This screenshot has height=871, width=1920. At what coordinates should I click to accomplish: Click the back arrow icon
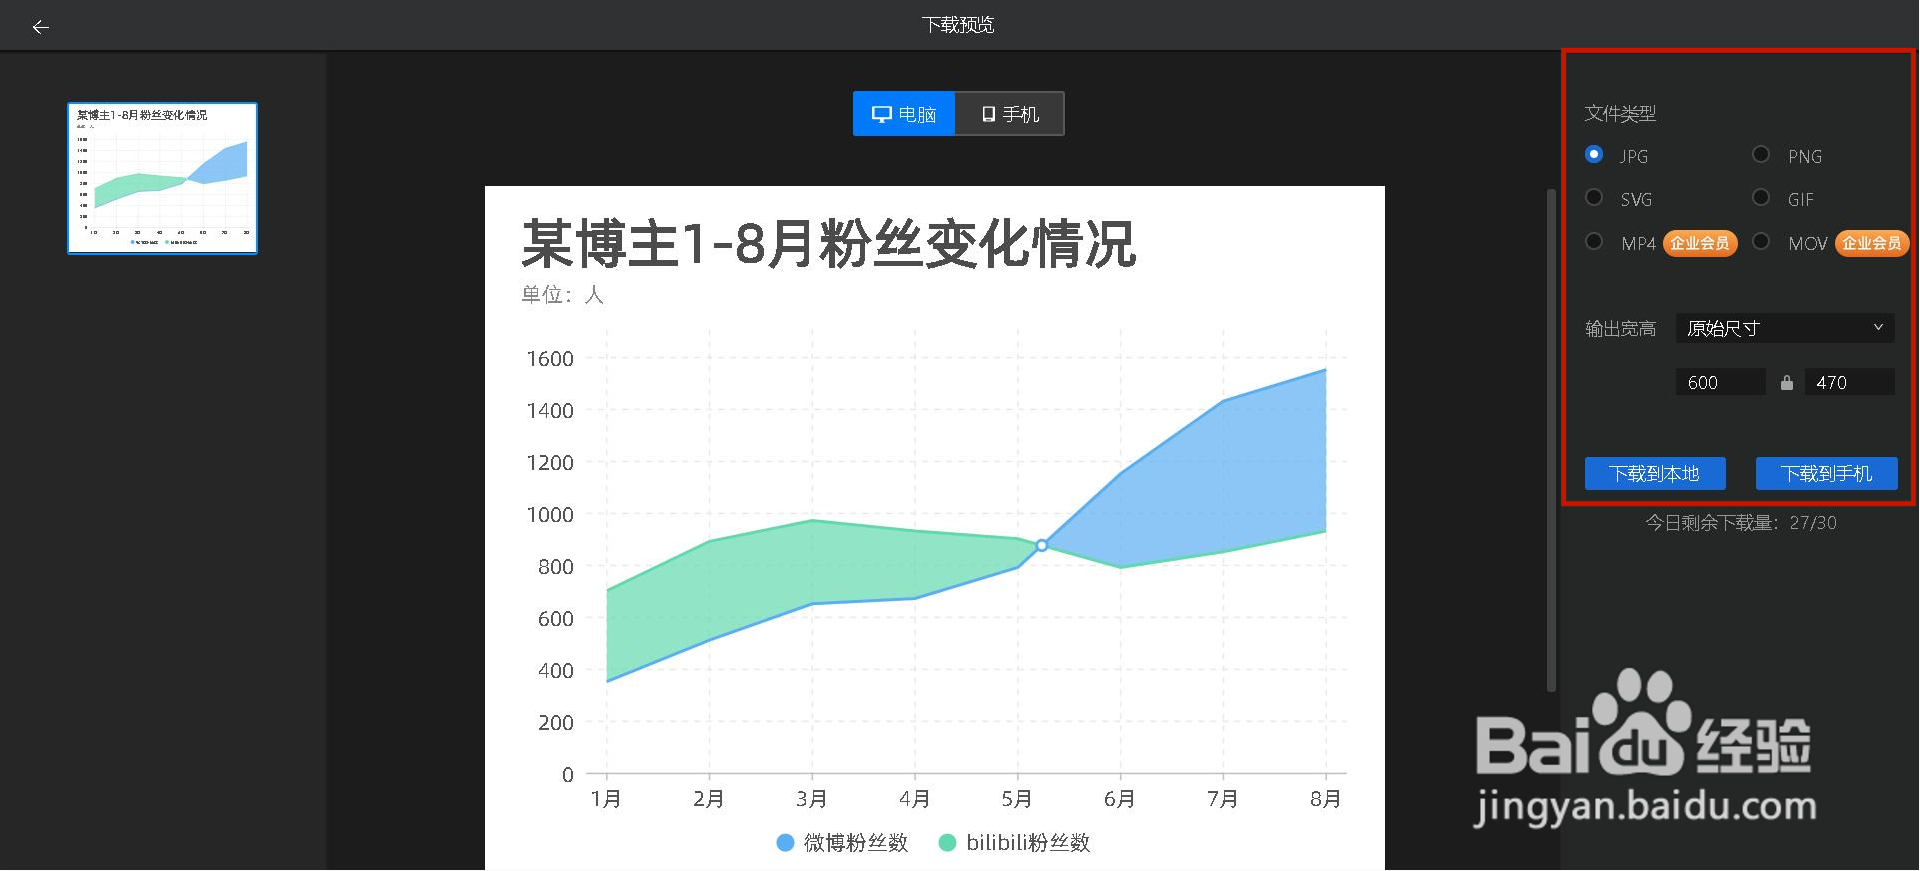pyautogui.click(x=40, y=27)
